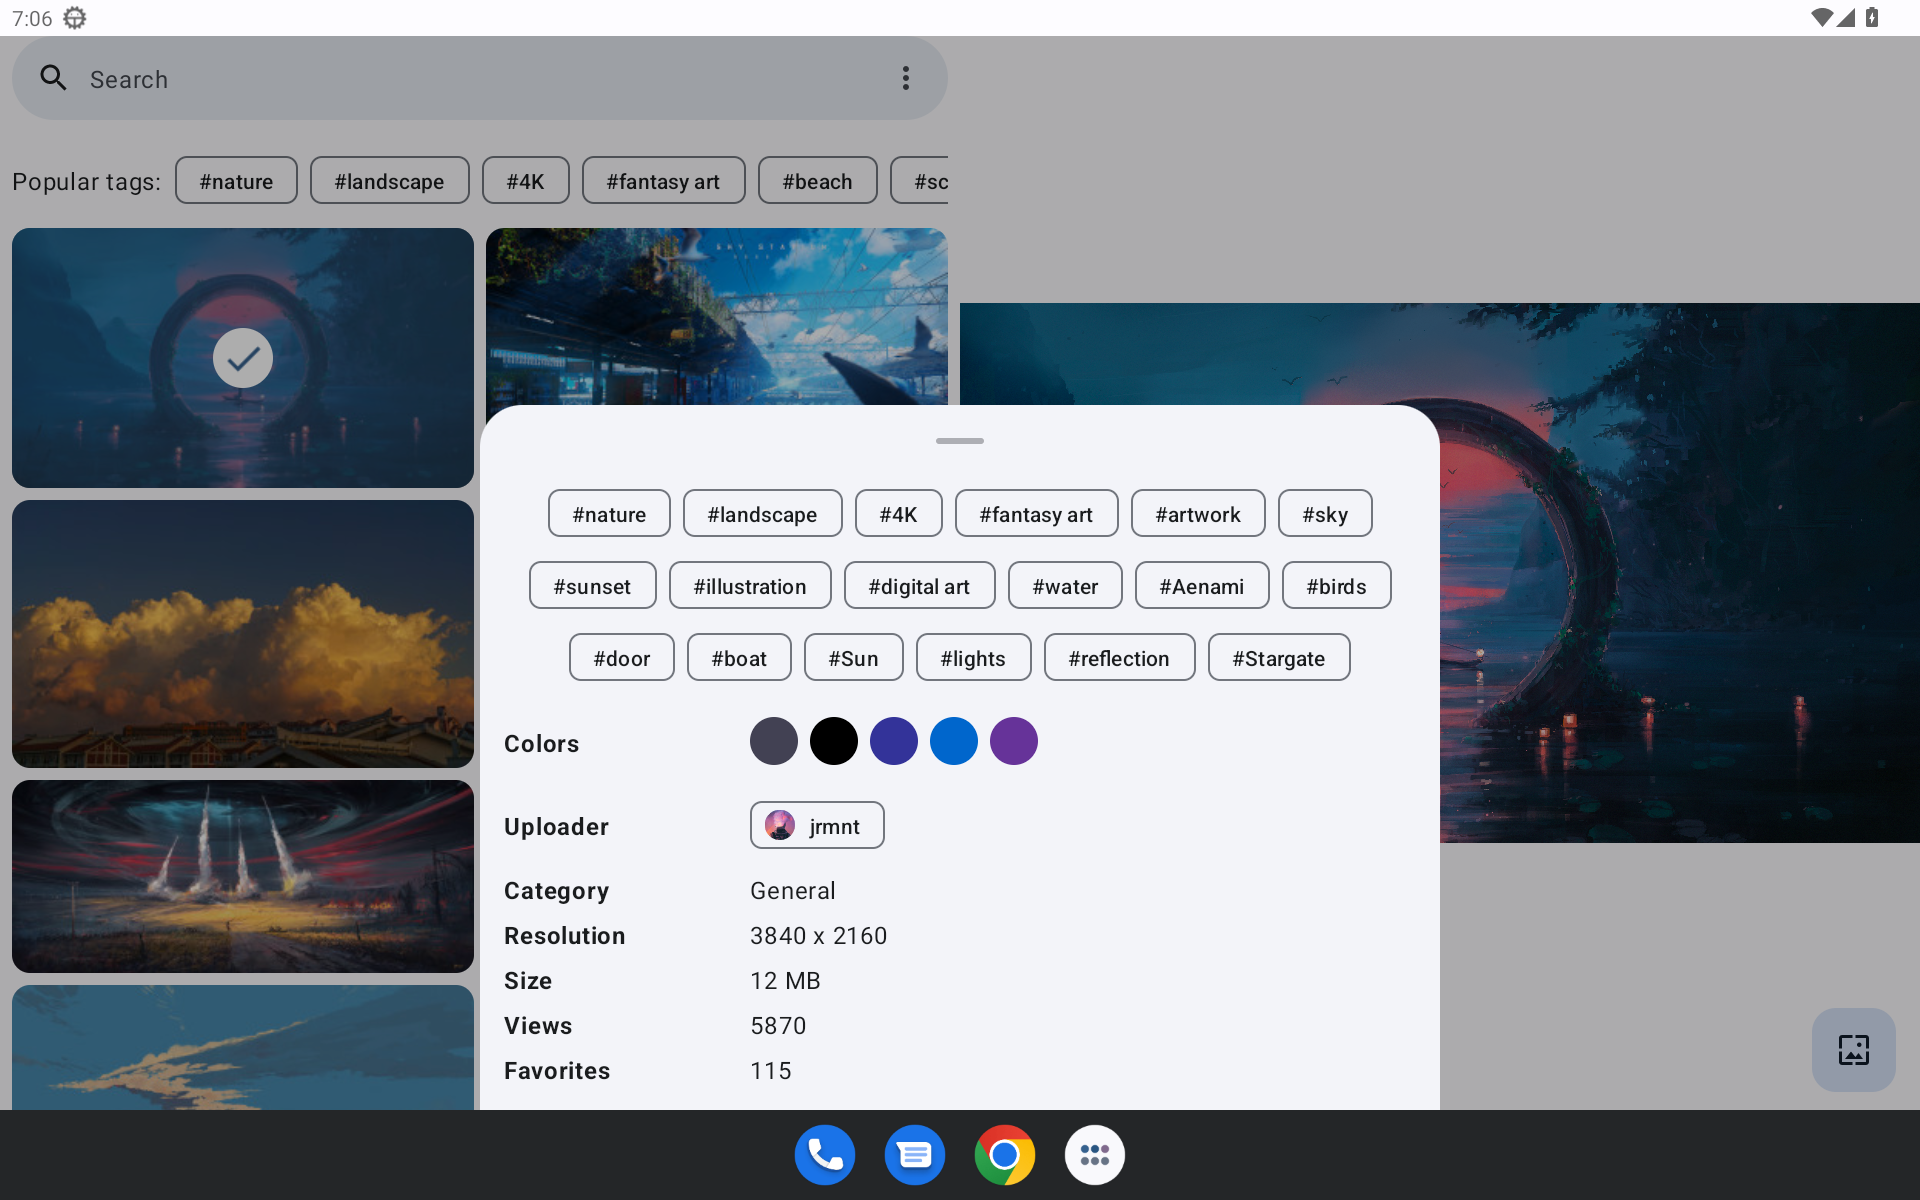The image size is (1920, 1200).
Task: Open the three-dot overflow menu
Action: 905,78
